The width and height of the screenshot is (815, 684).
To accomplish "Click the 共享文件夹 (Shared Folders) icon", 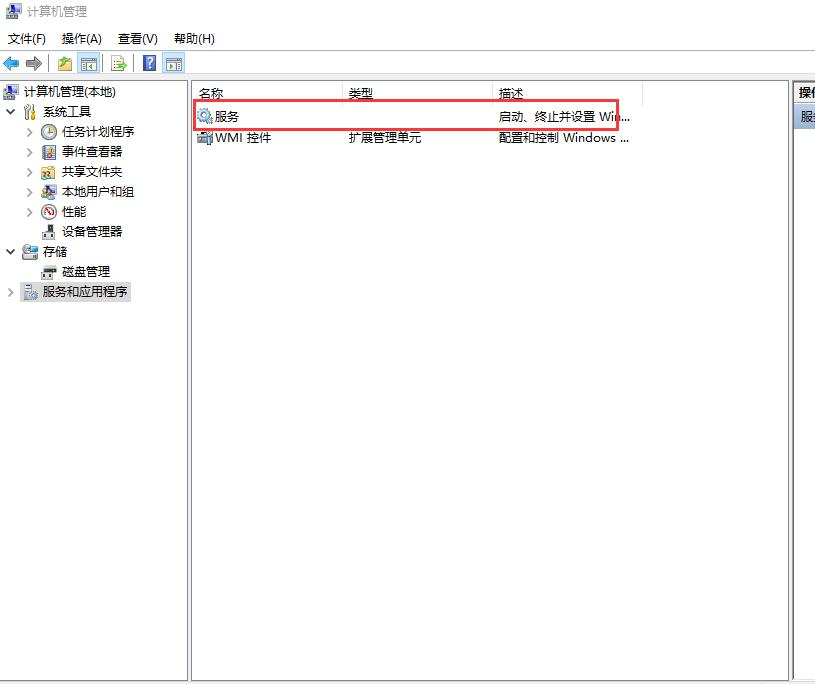I will point(48,171).
